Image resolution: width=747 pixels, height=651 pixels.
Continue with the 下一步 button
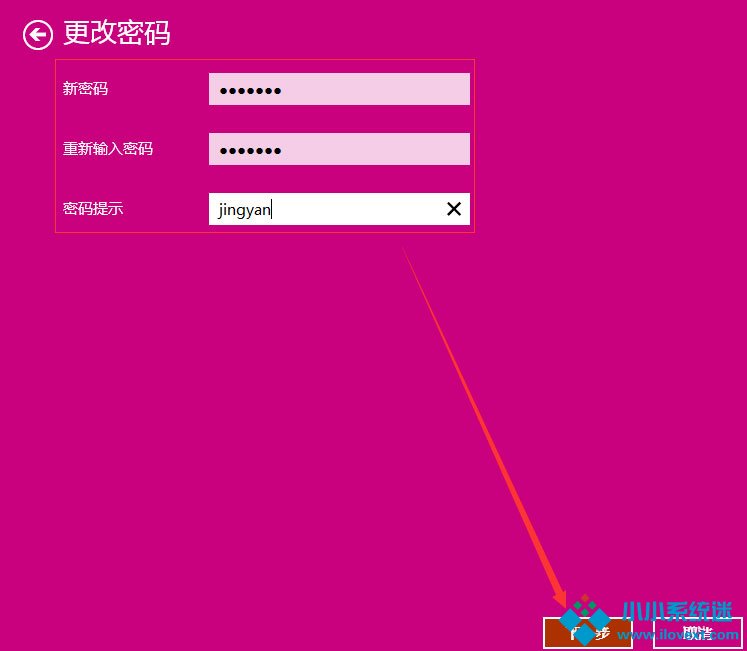pos(588,633)
